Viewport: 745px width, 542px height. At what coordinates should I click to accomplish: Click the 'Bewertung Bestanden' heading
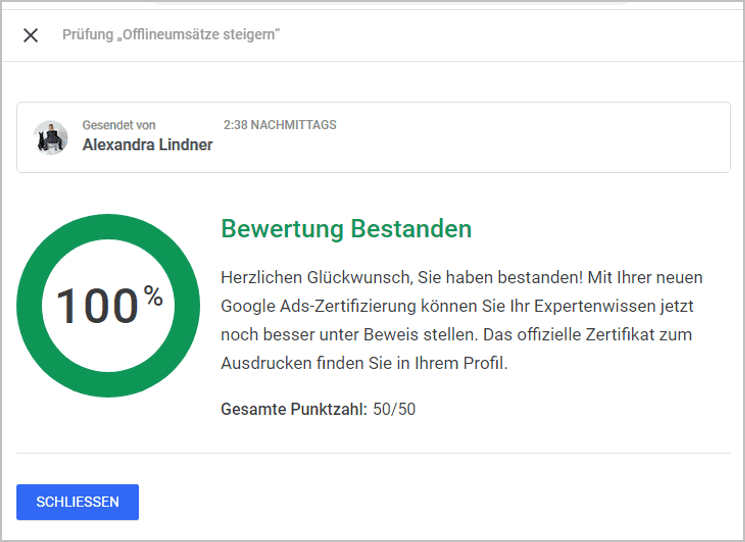(x=346, y=228)
